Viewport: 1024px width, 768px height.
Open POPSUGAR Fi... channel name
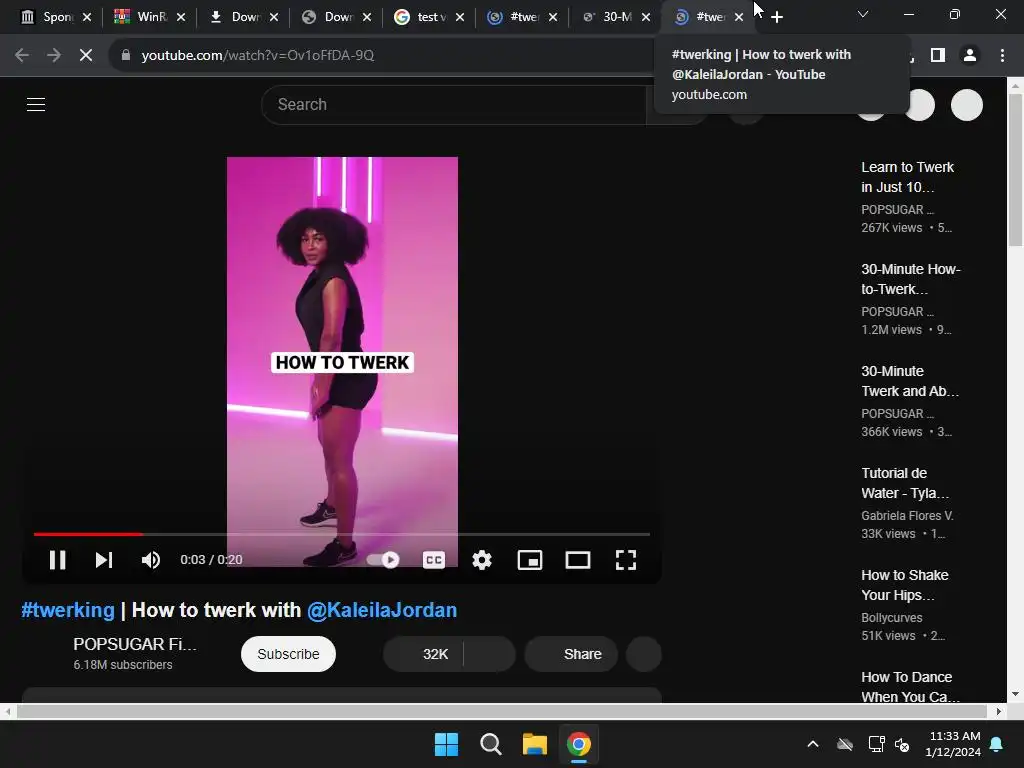click(x=135, y=644)
